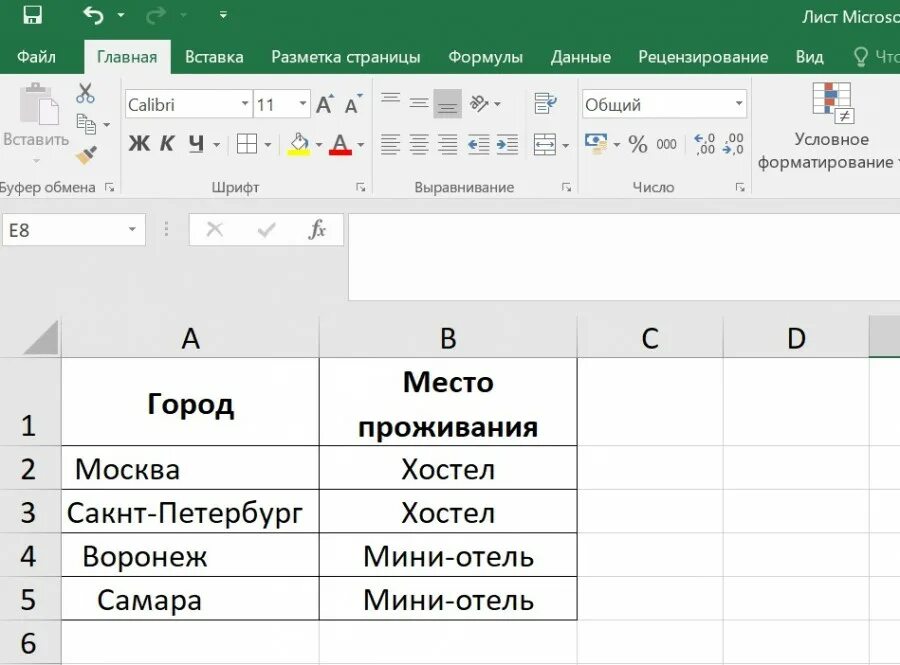
Task: Click the Select All corner triangle
Action: (41, 337)
